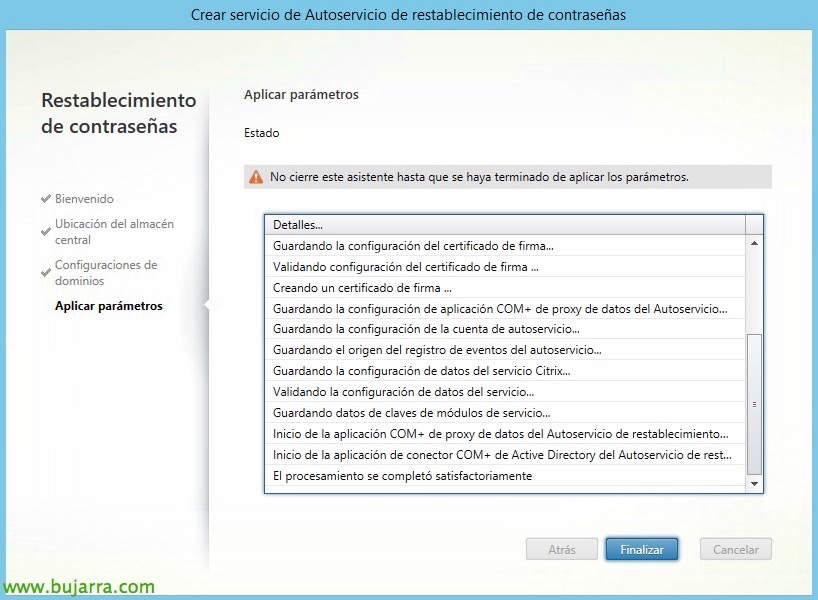The width and height of the screenshot is (818, 600).
Task: Select 'Guardando datos de claves de módulos' row
Action: [505, 413]
